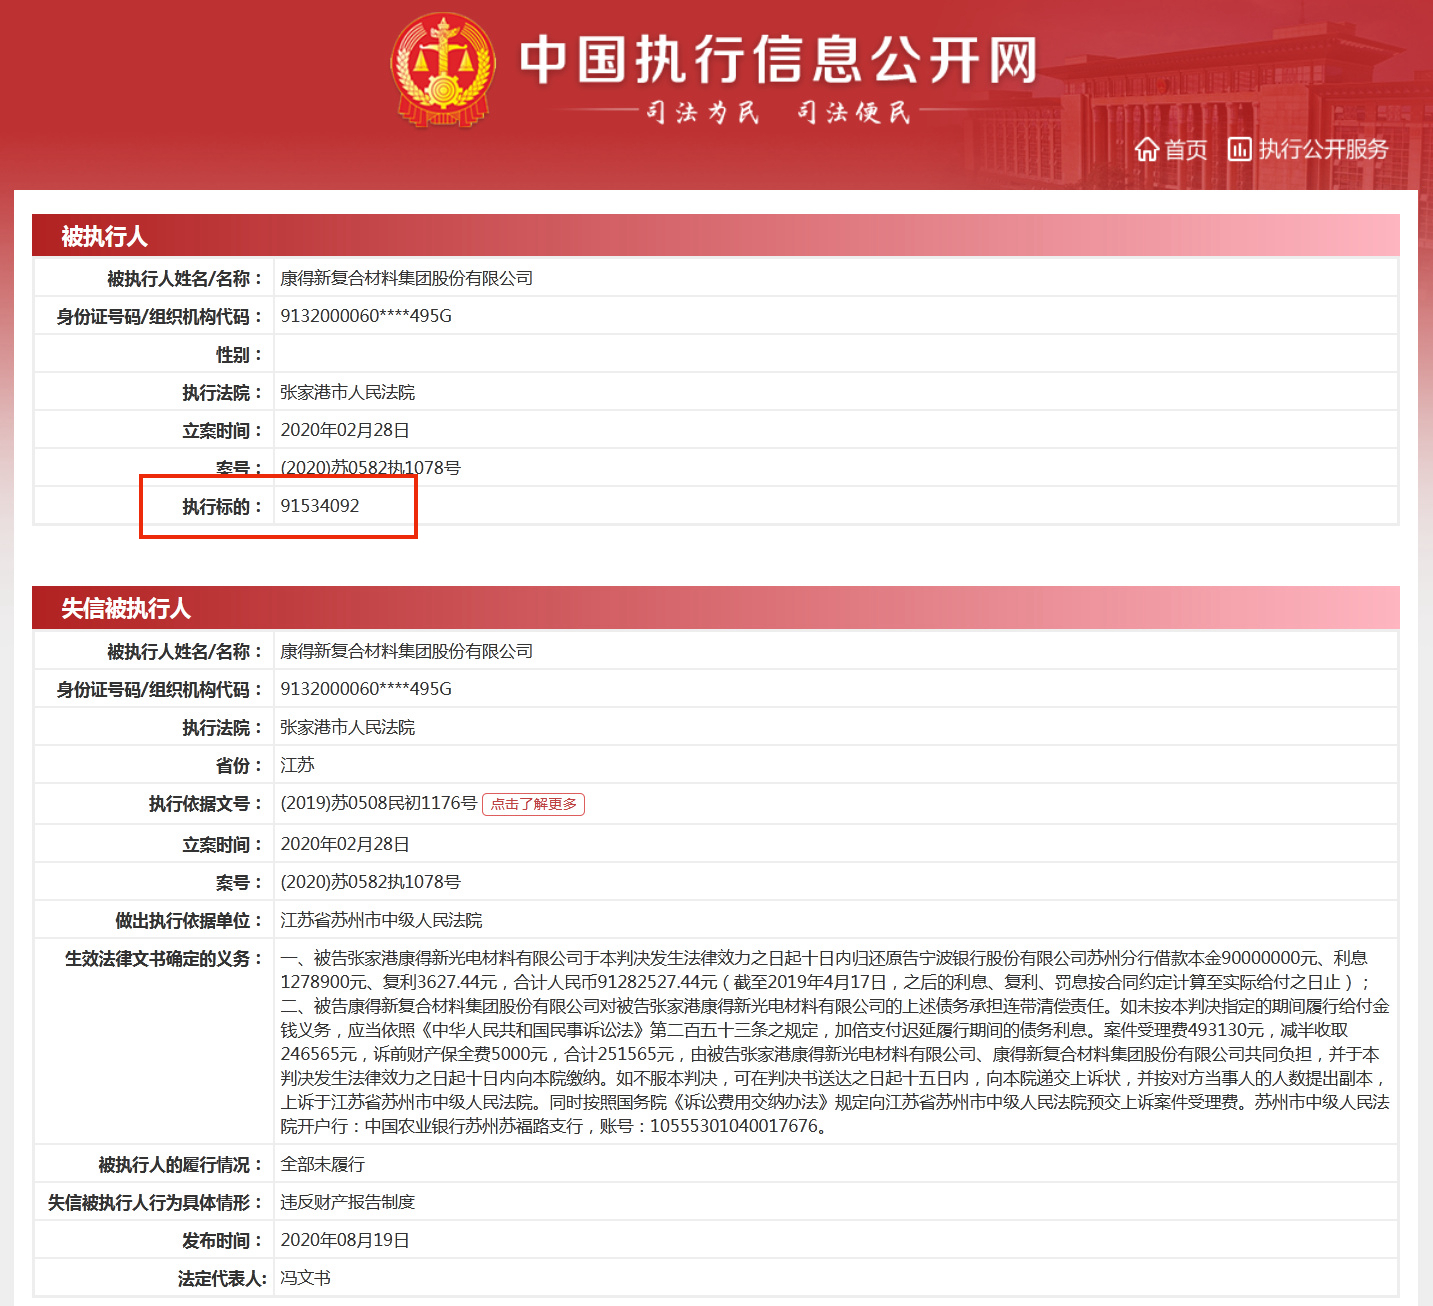Viewport: 1433px width, 1306px height.
Task: Open the 执行公开服务 menu item
Action: pos(1308,149)
